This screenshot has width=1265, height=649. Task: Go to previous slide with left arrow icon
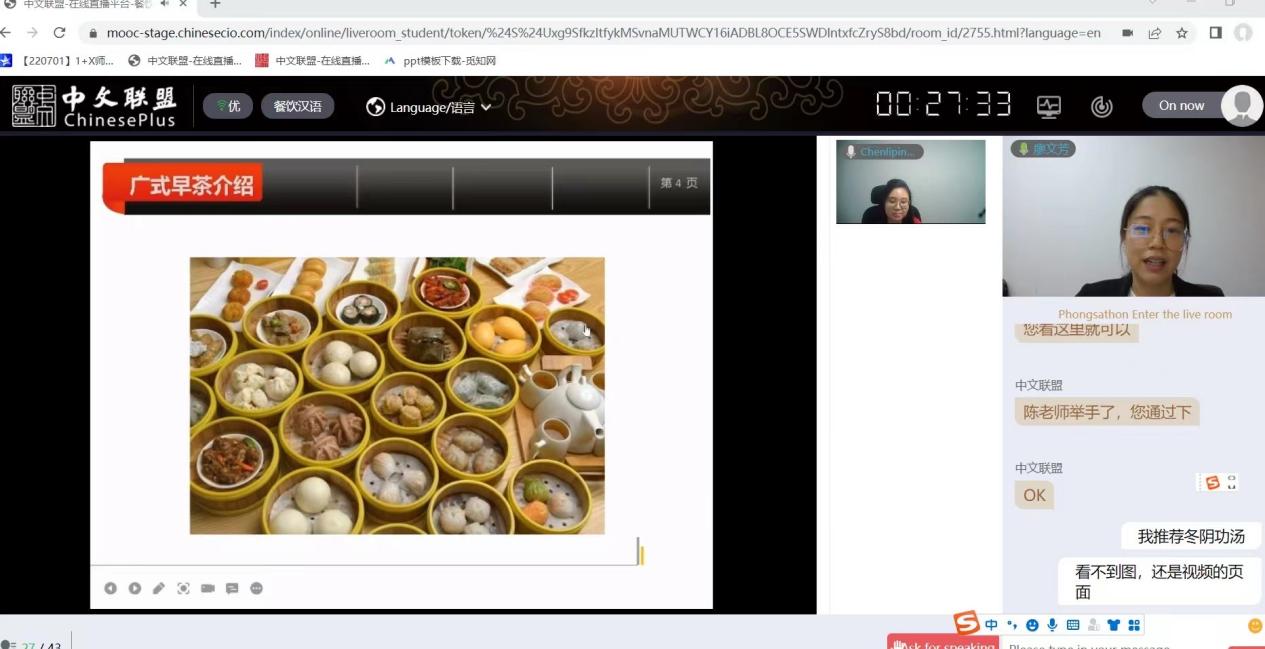point(110,588)
